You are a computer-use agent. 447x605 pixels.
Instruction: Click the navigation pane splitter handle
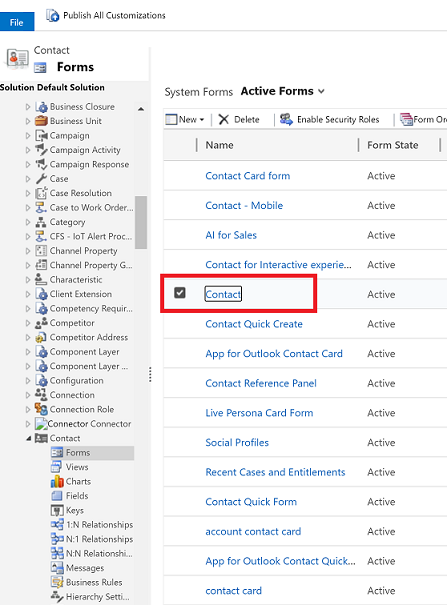150,374
